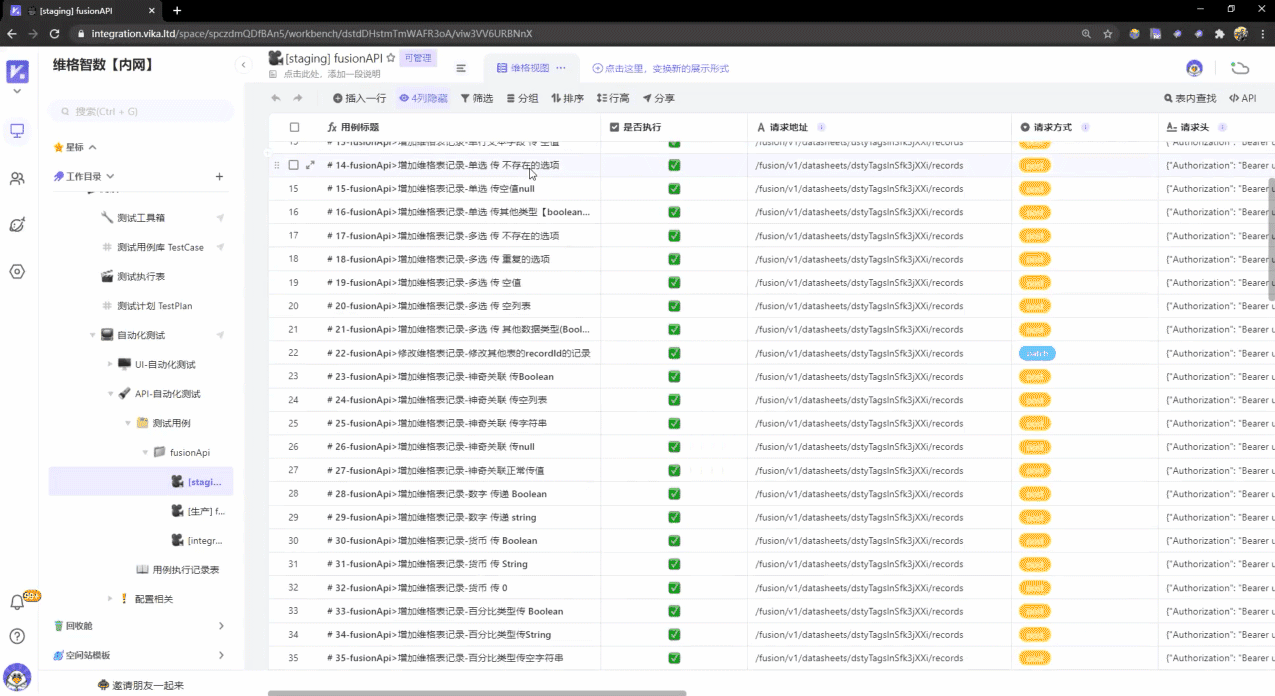
Task: Click the undo arrow in toolbar
Action: pos(276,98)
